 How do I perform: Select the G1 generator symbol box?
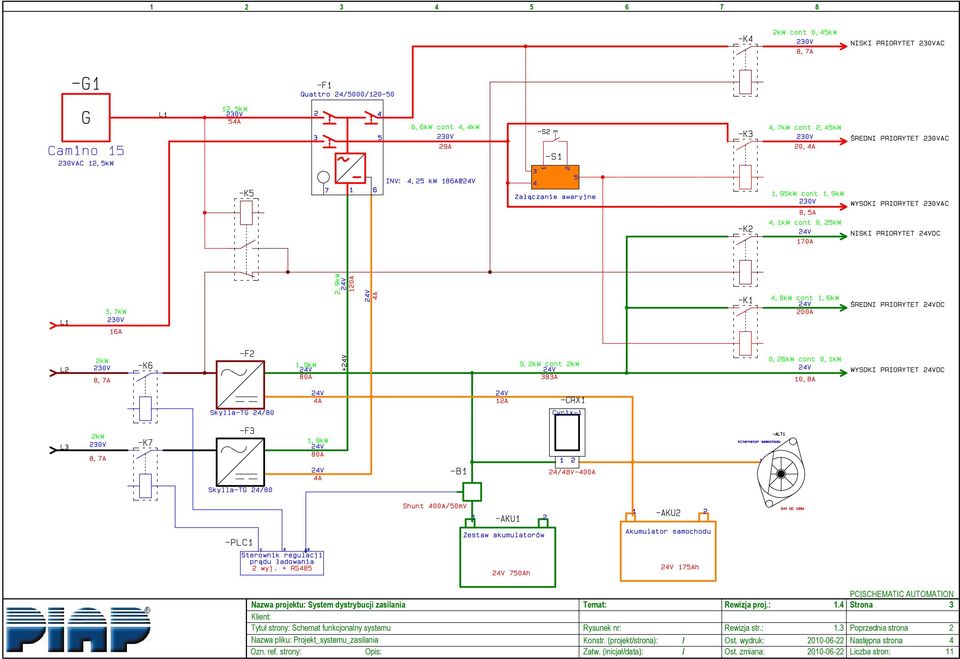point(86,118)
